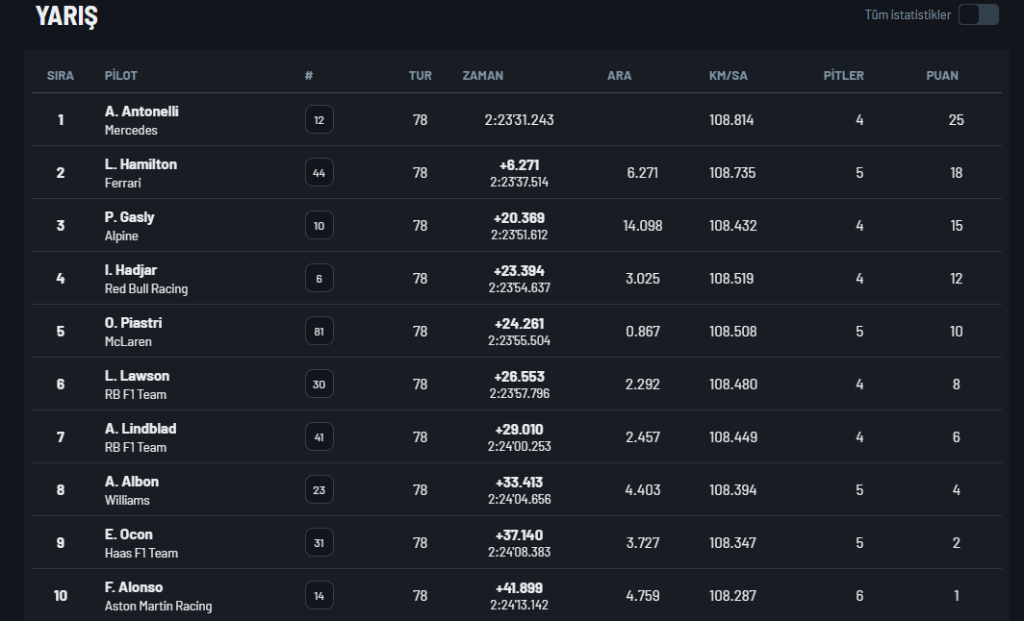The height and width of the screenshot is (621, 1024).
Task: Click Hamilton's car number 44 badge
Action: point(319,172)
